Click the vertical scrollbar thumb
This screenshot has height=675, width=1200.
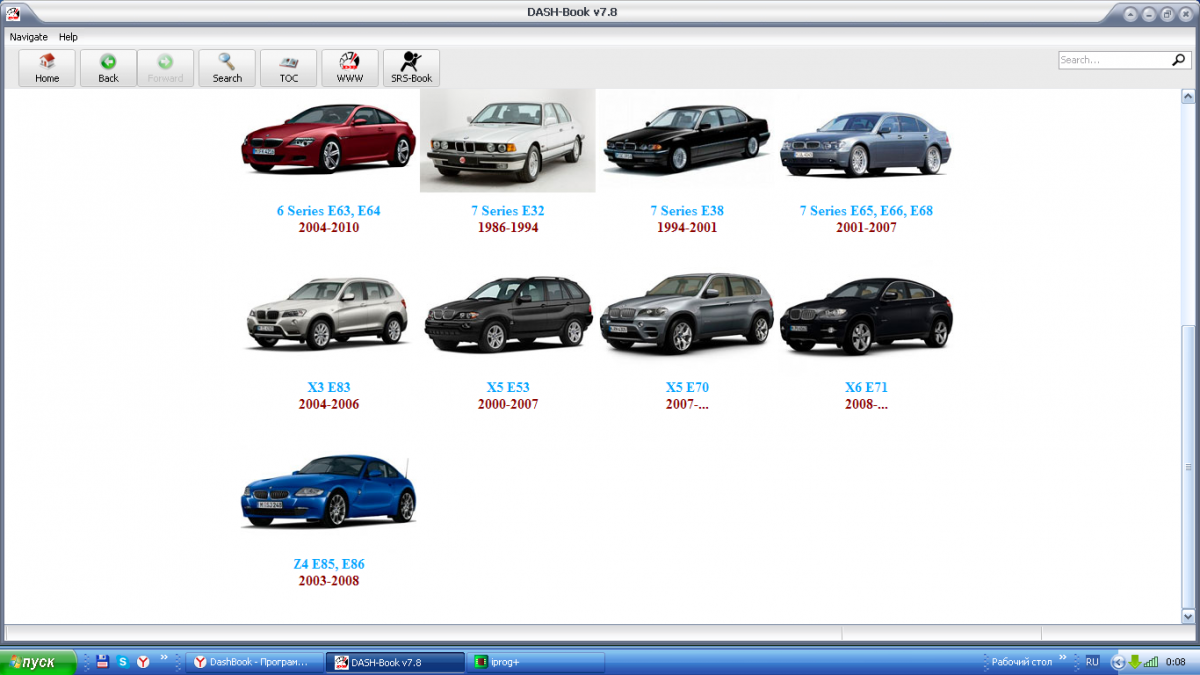1188,465
